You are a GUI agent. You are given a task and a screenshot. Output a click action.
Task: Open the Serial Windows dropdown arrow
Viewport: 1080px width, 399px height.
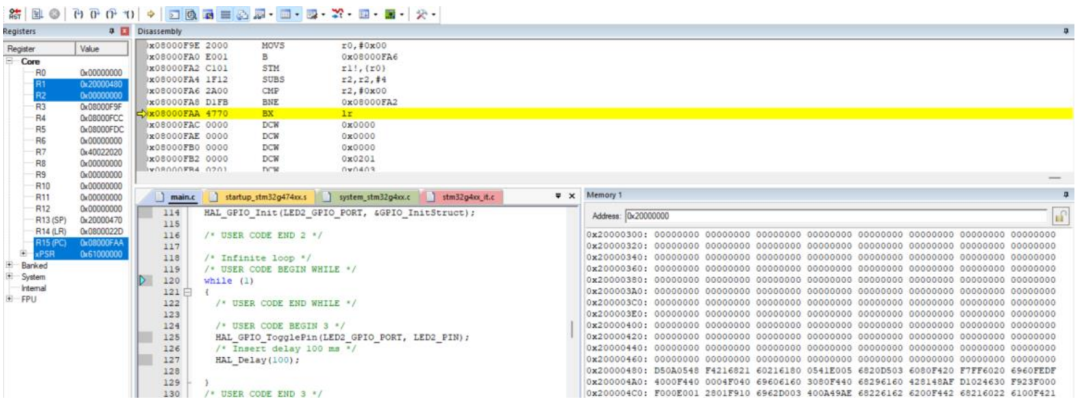click(x=323, y=13)
